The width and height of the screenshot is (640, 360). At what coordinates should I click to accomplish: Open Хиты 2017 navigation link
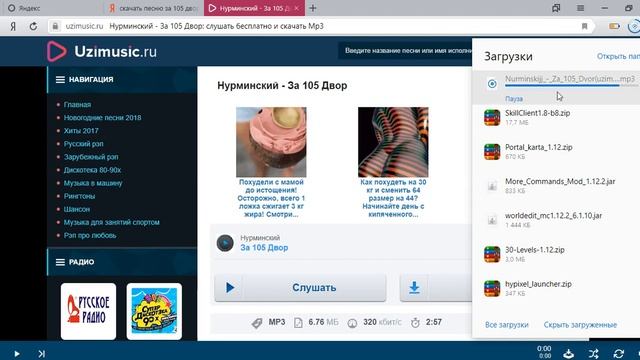[81, 131]
